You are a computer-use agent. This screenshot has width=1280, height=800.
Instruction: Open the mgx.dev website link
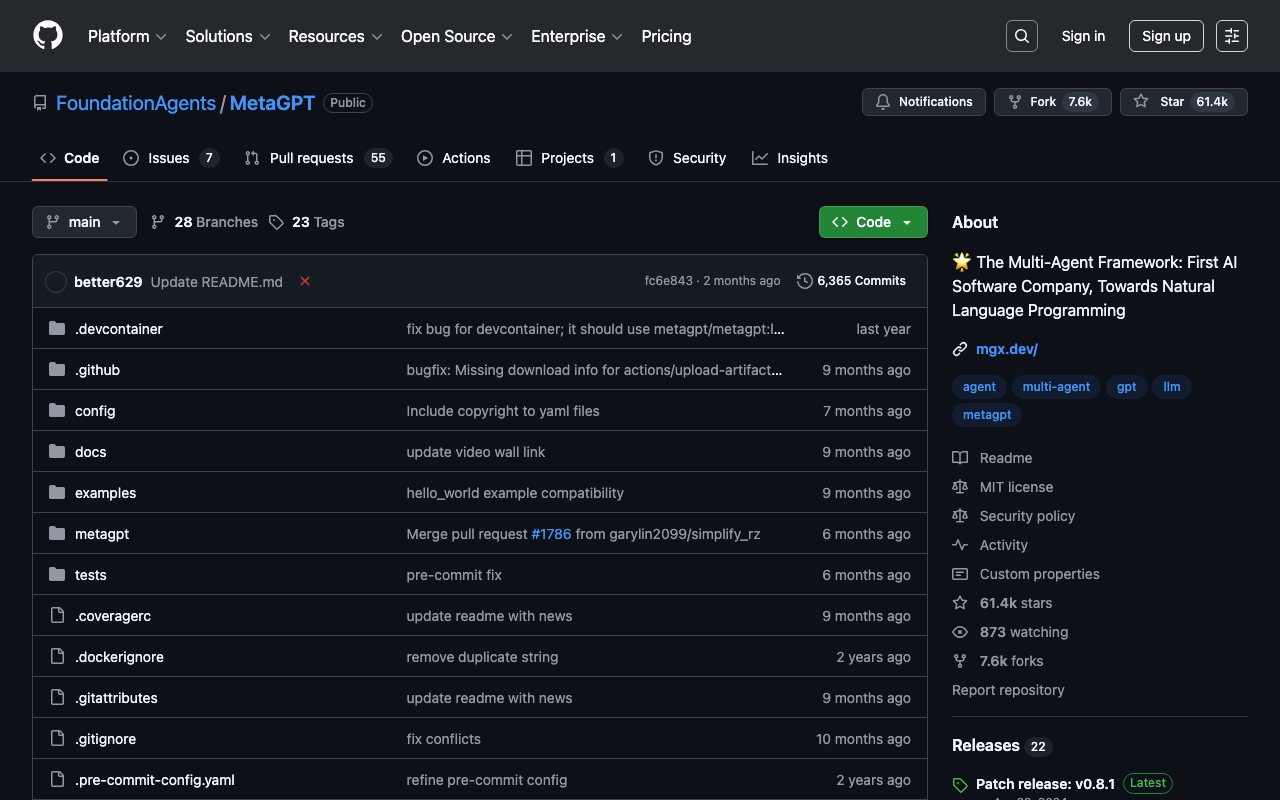click(x=1006, y=349)
